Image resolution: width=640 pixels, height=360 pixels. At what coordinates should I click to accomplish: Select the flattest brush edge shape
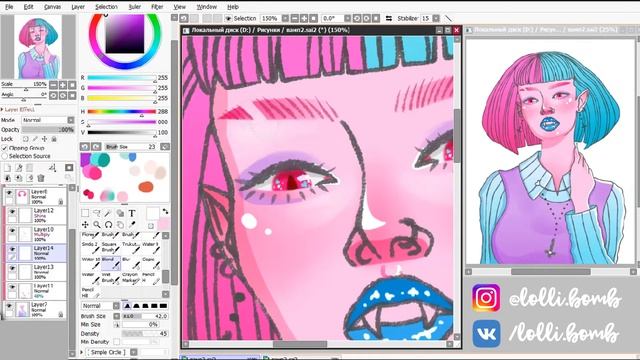[x=163, y=306]
